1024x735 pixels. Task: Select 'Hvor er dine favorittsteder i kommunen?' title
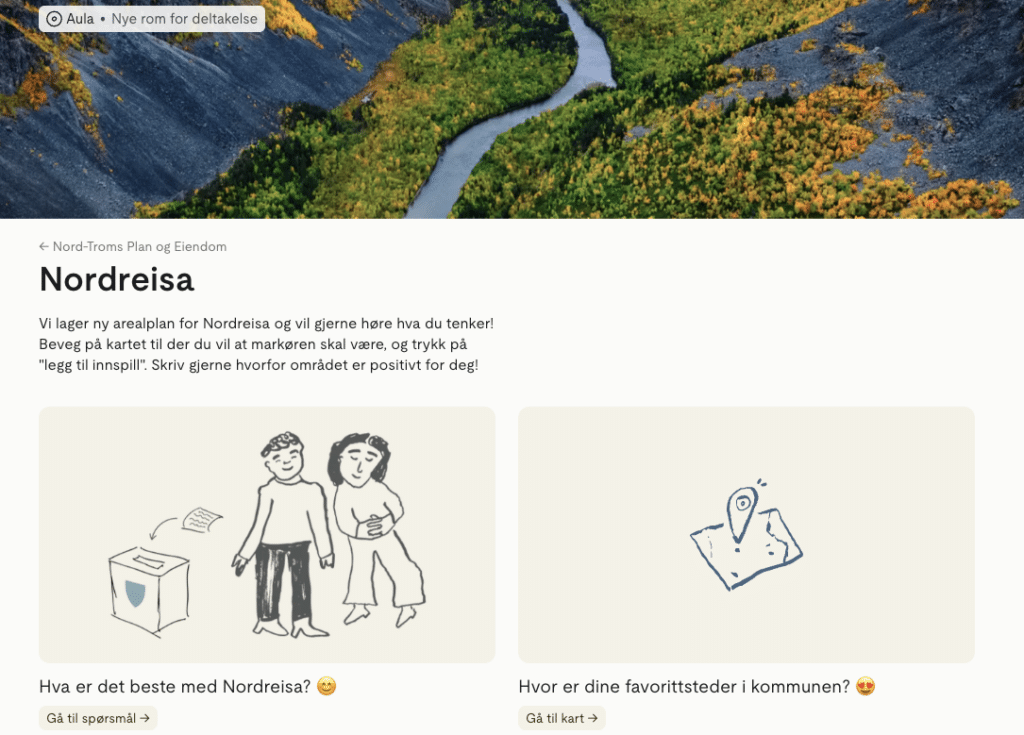(x=684, y=687)
